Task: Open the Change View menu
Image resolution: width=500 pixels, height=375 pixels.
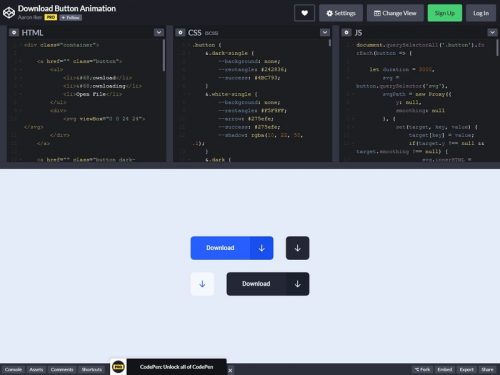Action: [395, 13]
